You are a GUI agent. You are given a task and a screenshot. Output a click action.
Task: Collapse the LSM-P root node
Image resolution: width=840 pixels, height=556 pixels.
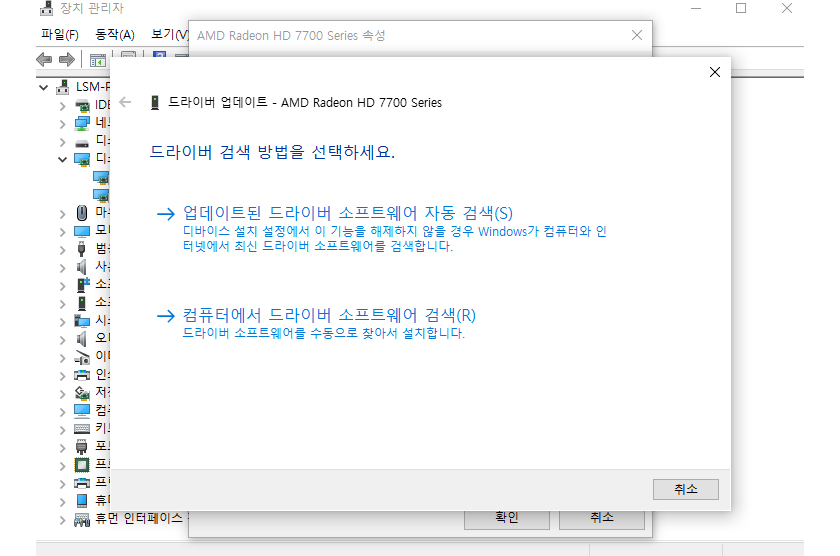click(43, 87)
